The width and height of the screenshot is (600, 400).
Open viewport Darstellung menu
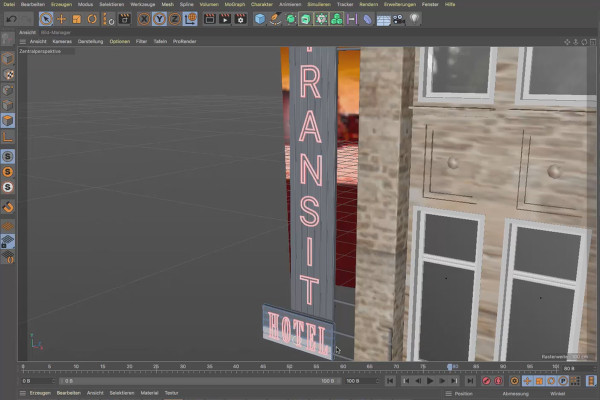[x=90, y=41]
